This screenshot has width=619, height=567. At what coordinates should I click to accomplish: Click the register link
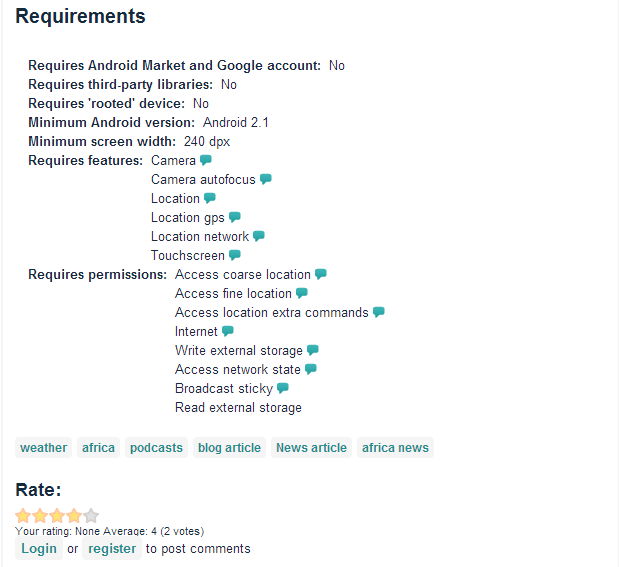pos(112,549)
